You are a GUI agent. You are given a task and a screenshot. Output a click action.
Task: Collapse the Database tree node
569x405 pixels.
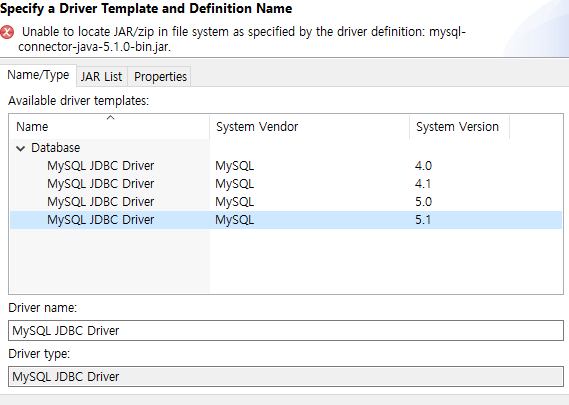click(x=21, y=148)
